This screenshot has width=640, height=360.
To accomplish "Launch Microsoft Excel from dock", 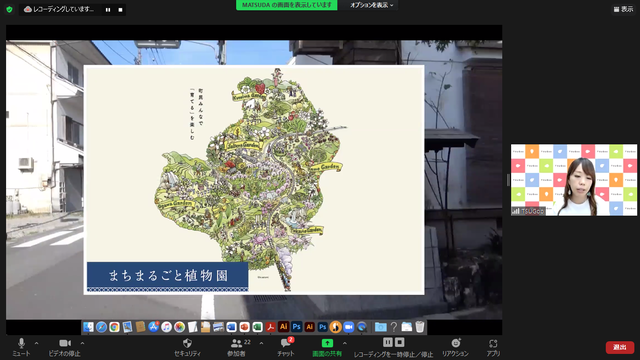I will [x=257, y=327].
